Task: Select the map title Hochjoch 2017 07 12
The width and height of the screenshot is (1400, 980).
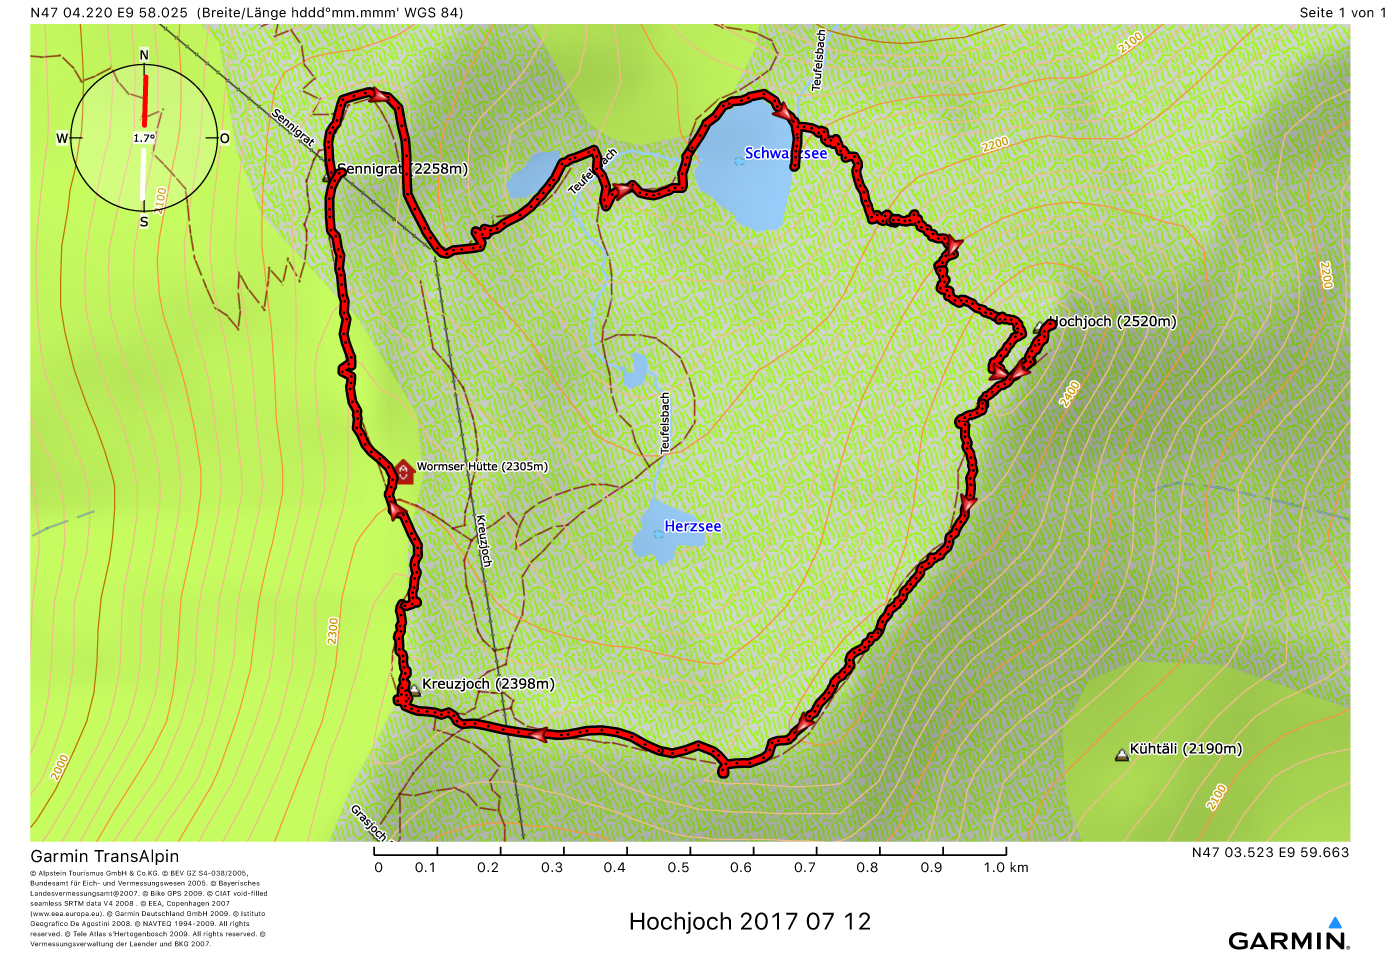Action: point(749,921)
